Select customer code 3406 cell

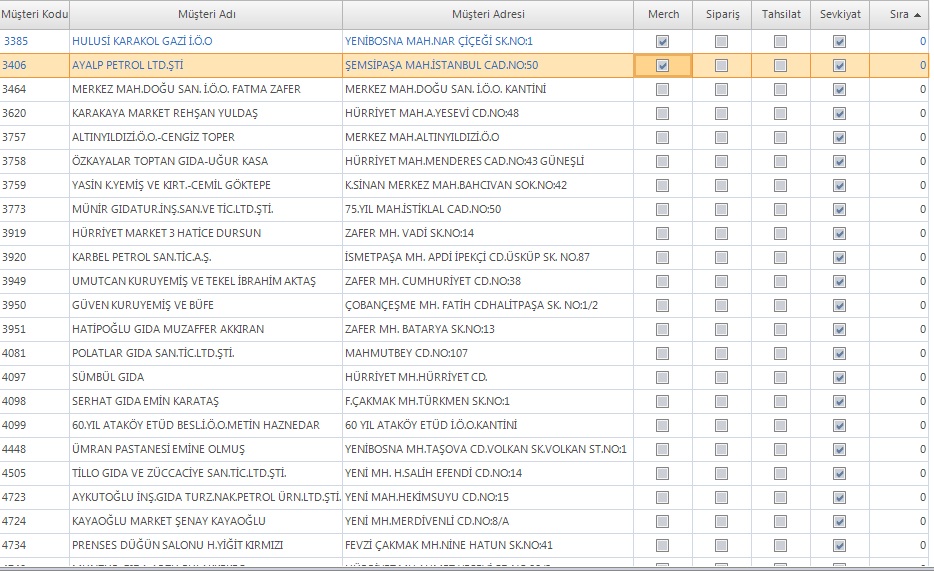point(35,65)
